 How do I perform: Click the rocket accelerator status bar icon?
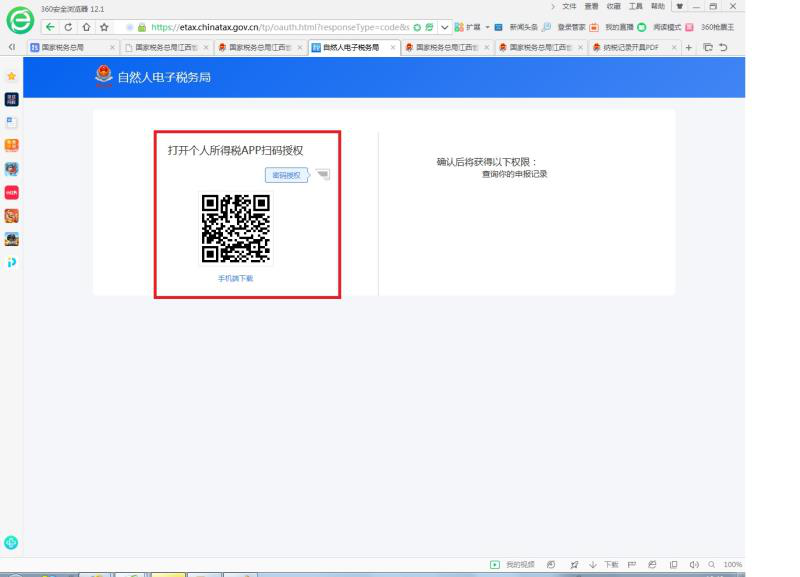574,564
